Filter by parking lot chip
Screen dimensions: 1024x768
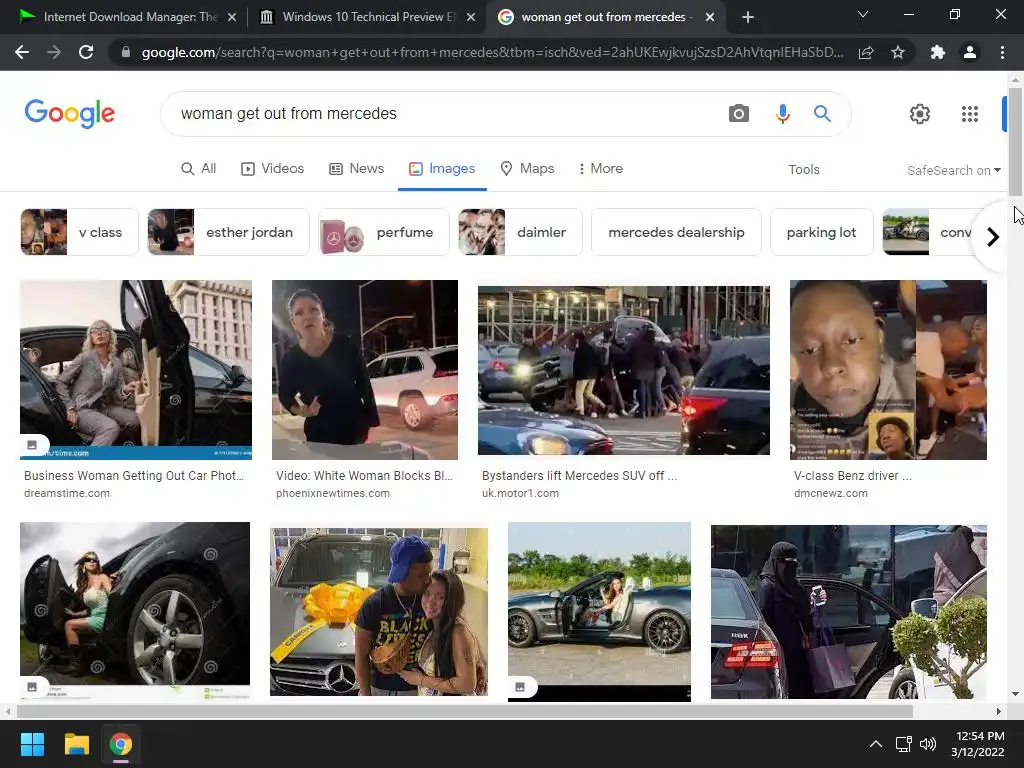[821, 232]
